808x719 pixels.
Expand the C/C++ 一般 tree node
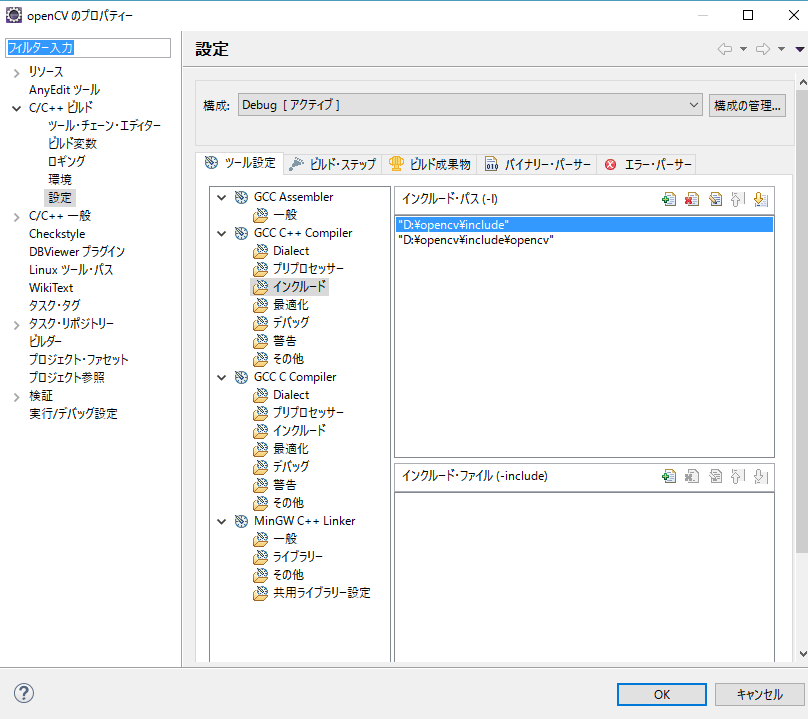click(16, 216)
